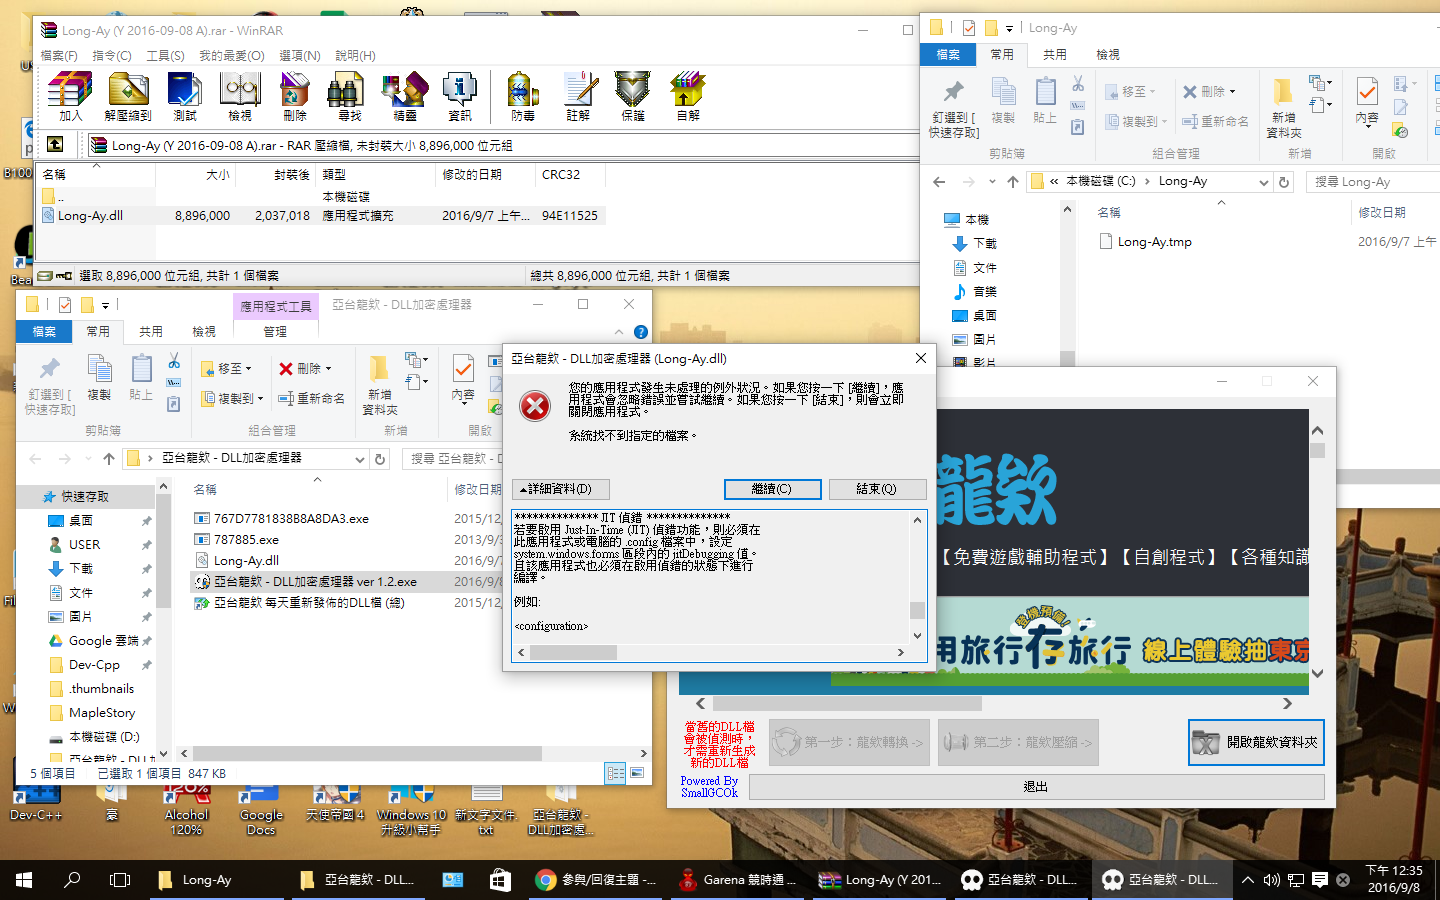Close the DLL加密處理器 error dialog
This screenshot has height=900, width=1440.
click(x=921, y=358)
